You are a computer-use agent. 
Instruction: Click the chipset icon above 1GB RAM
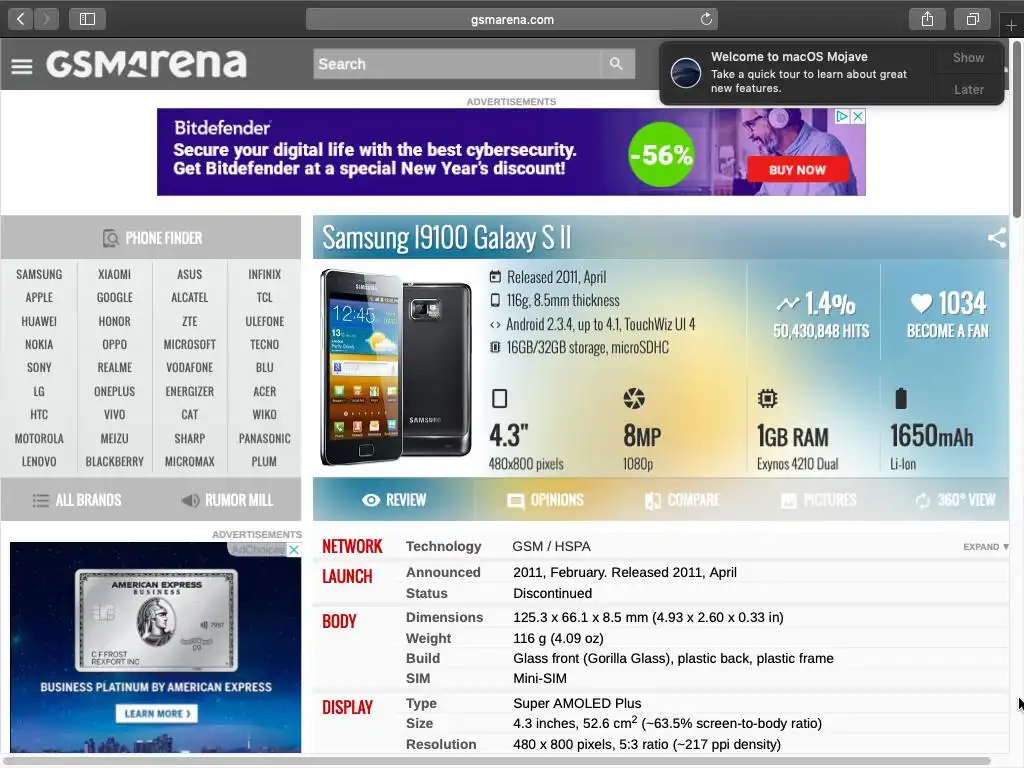point(767,398)
